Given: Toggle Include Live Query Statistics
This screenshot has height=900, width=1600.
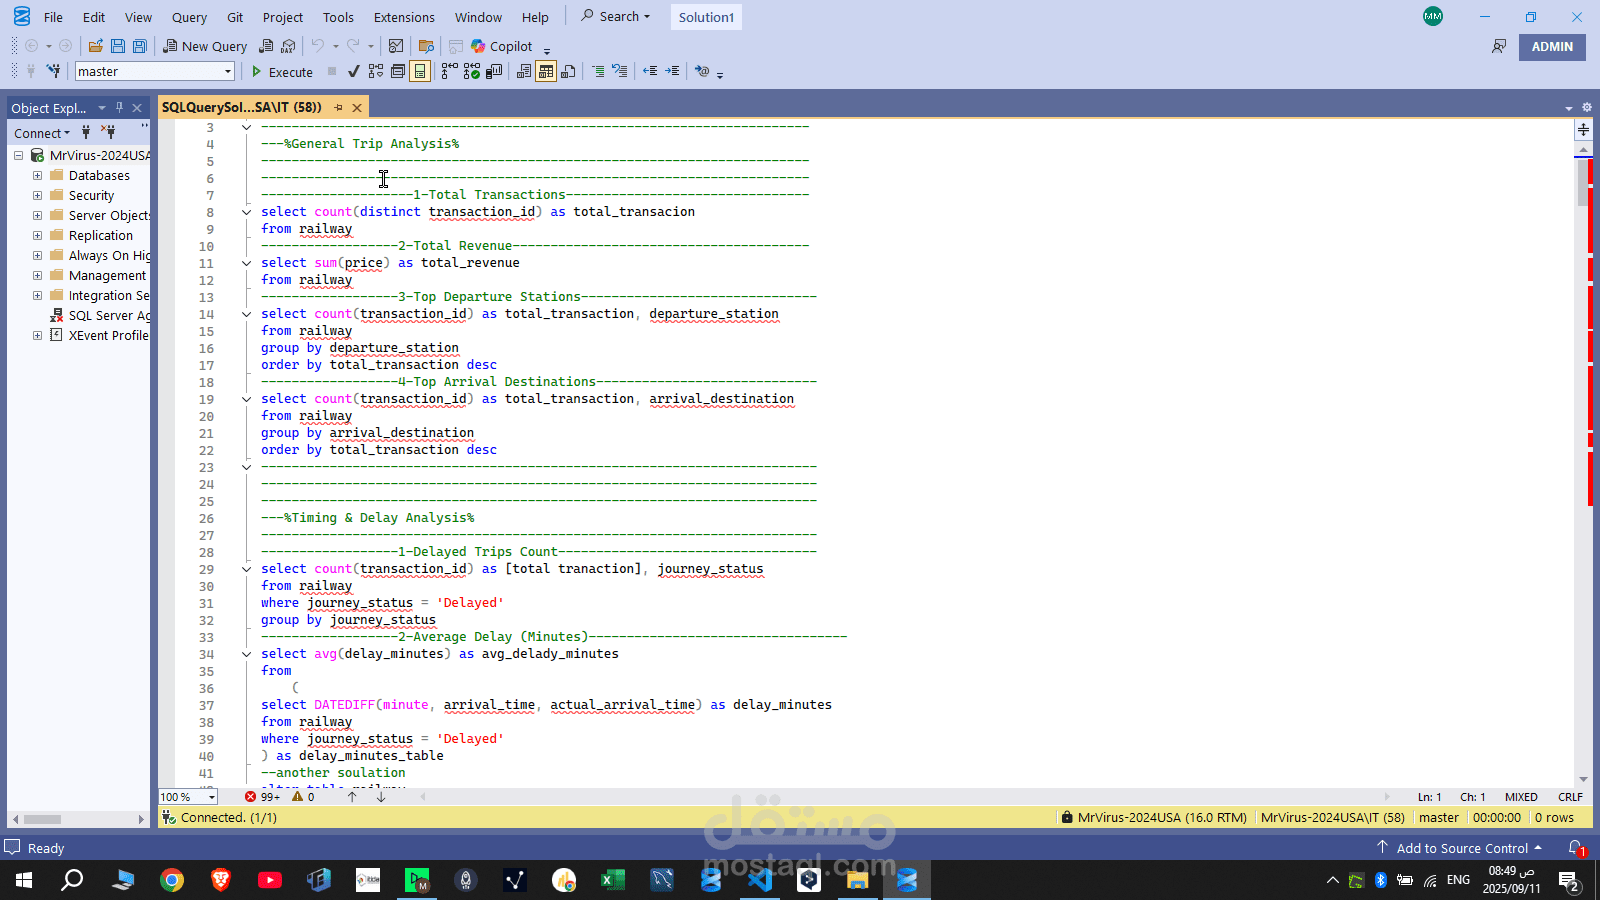Looking at the screenshot, I should [x=472, y=71].
